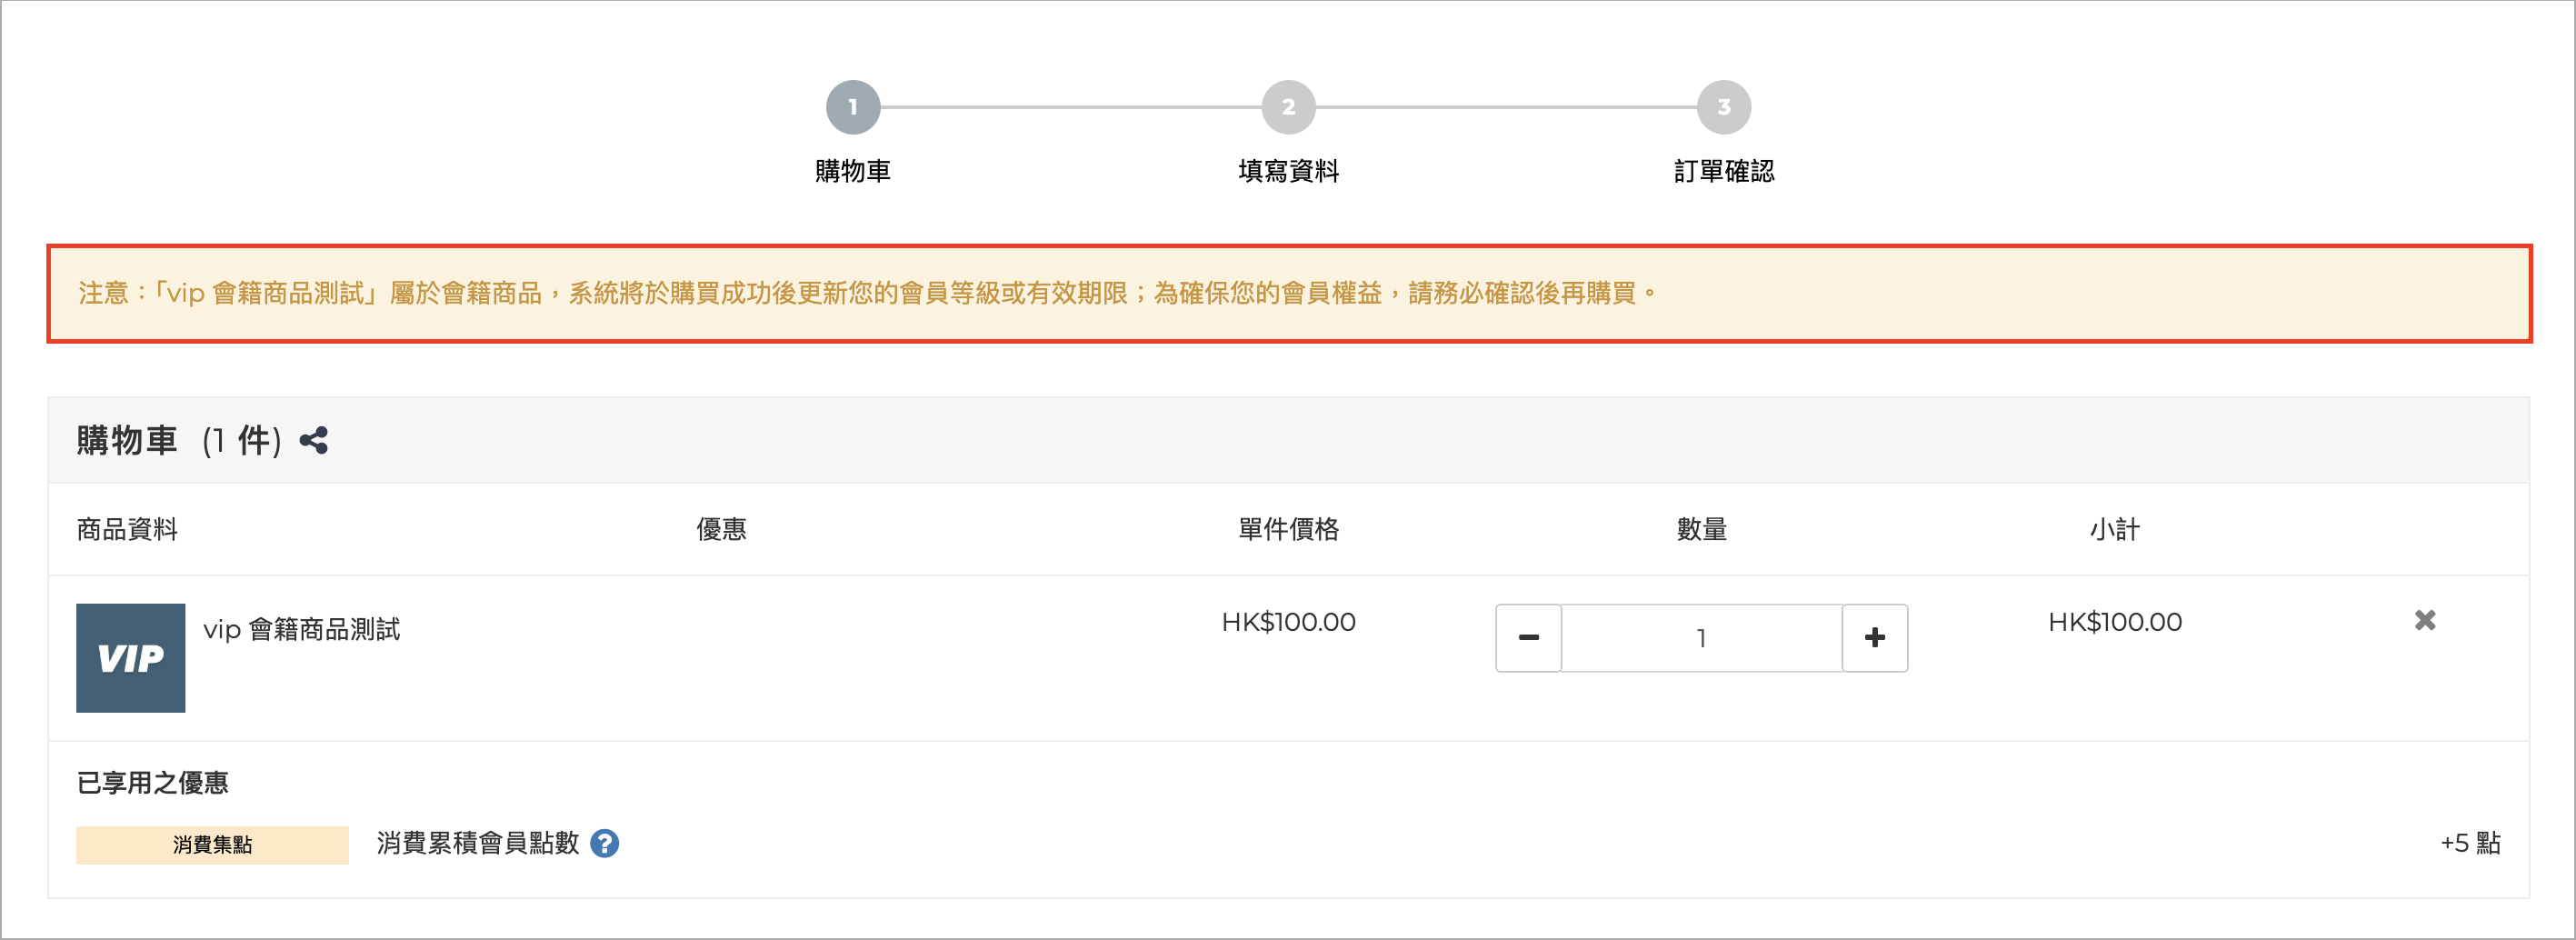The image size is (2576, 940).
Task: Click the 單件價格 column header
Action: (1288, 529)
